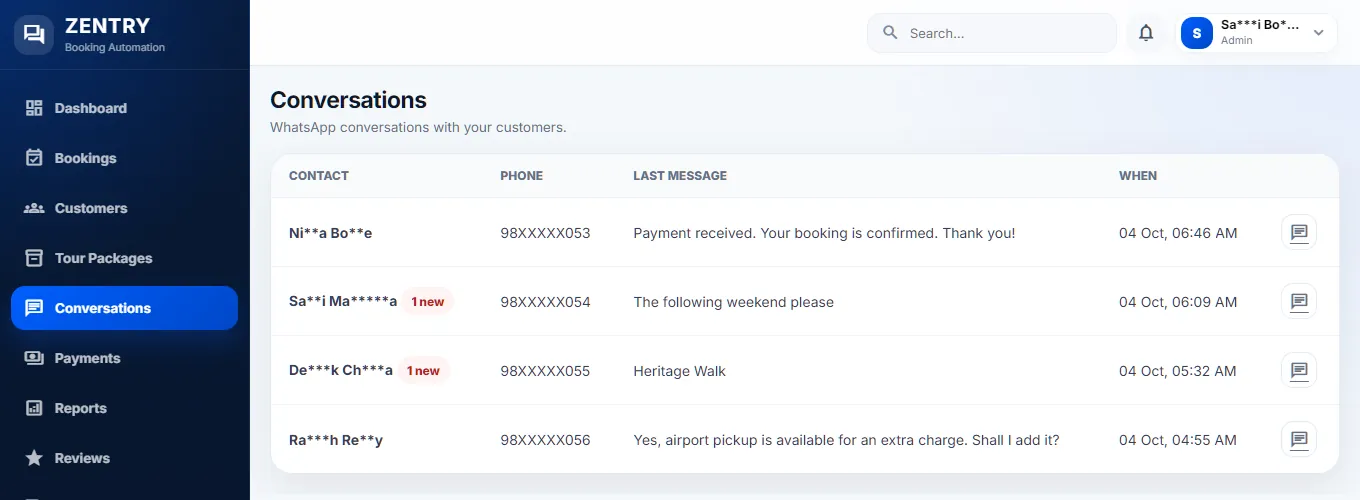Open chat for Ra***h Re**y row

[1299, 439]
